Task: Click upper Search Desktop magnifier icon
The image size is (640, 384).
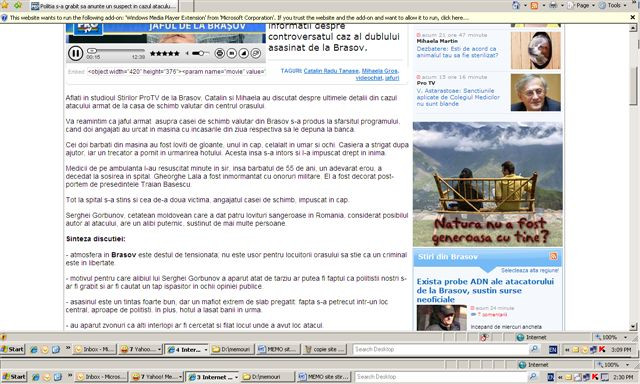Action: click(x=534, y=349)
